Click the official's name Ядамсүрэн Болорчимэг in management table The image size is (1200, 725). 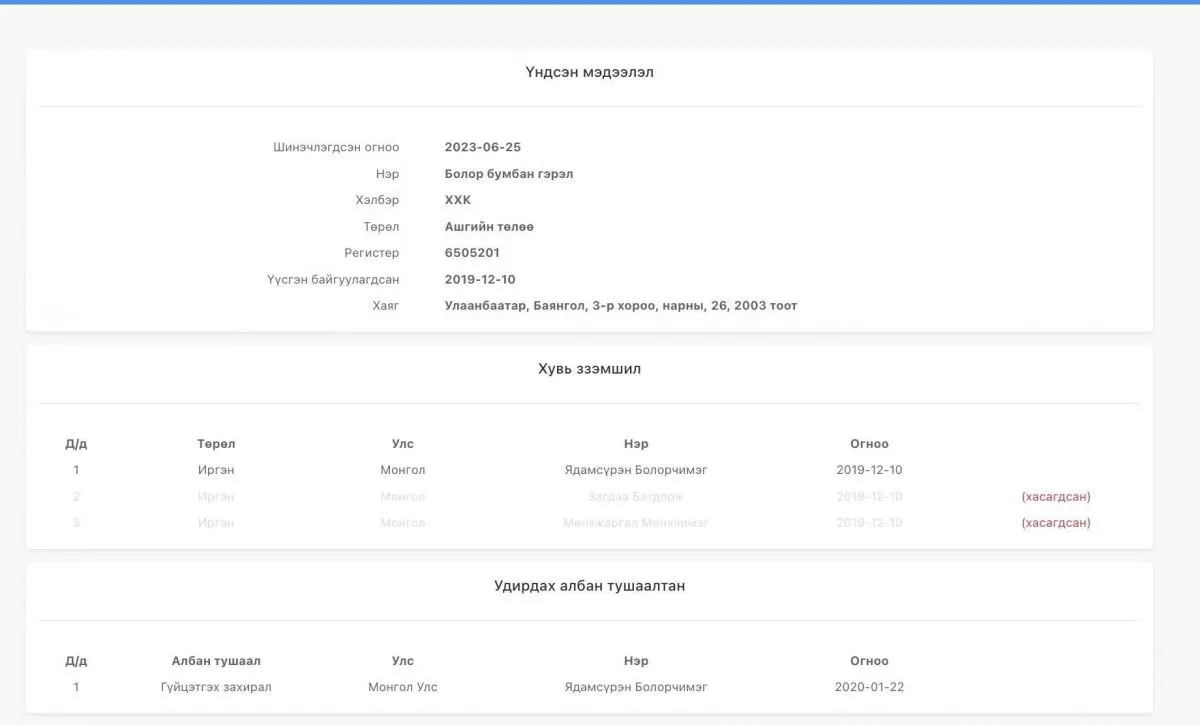(x=636, y=687)
